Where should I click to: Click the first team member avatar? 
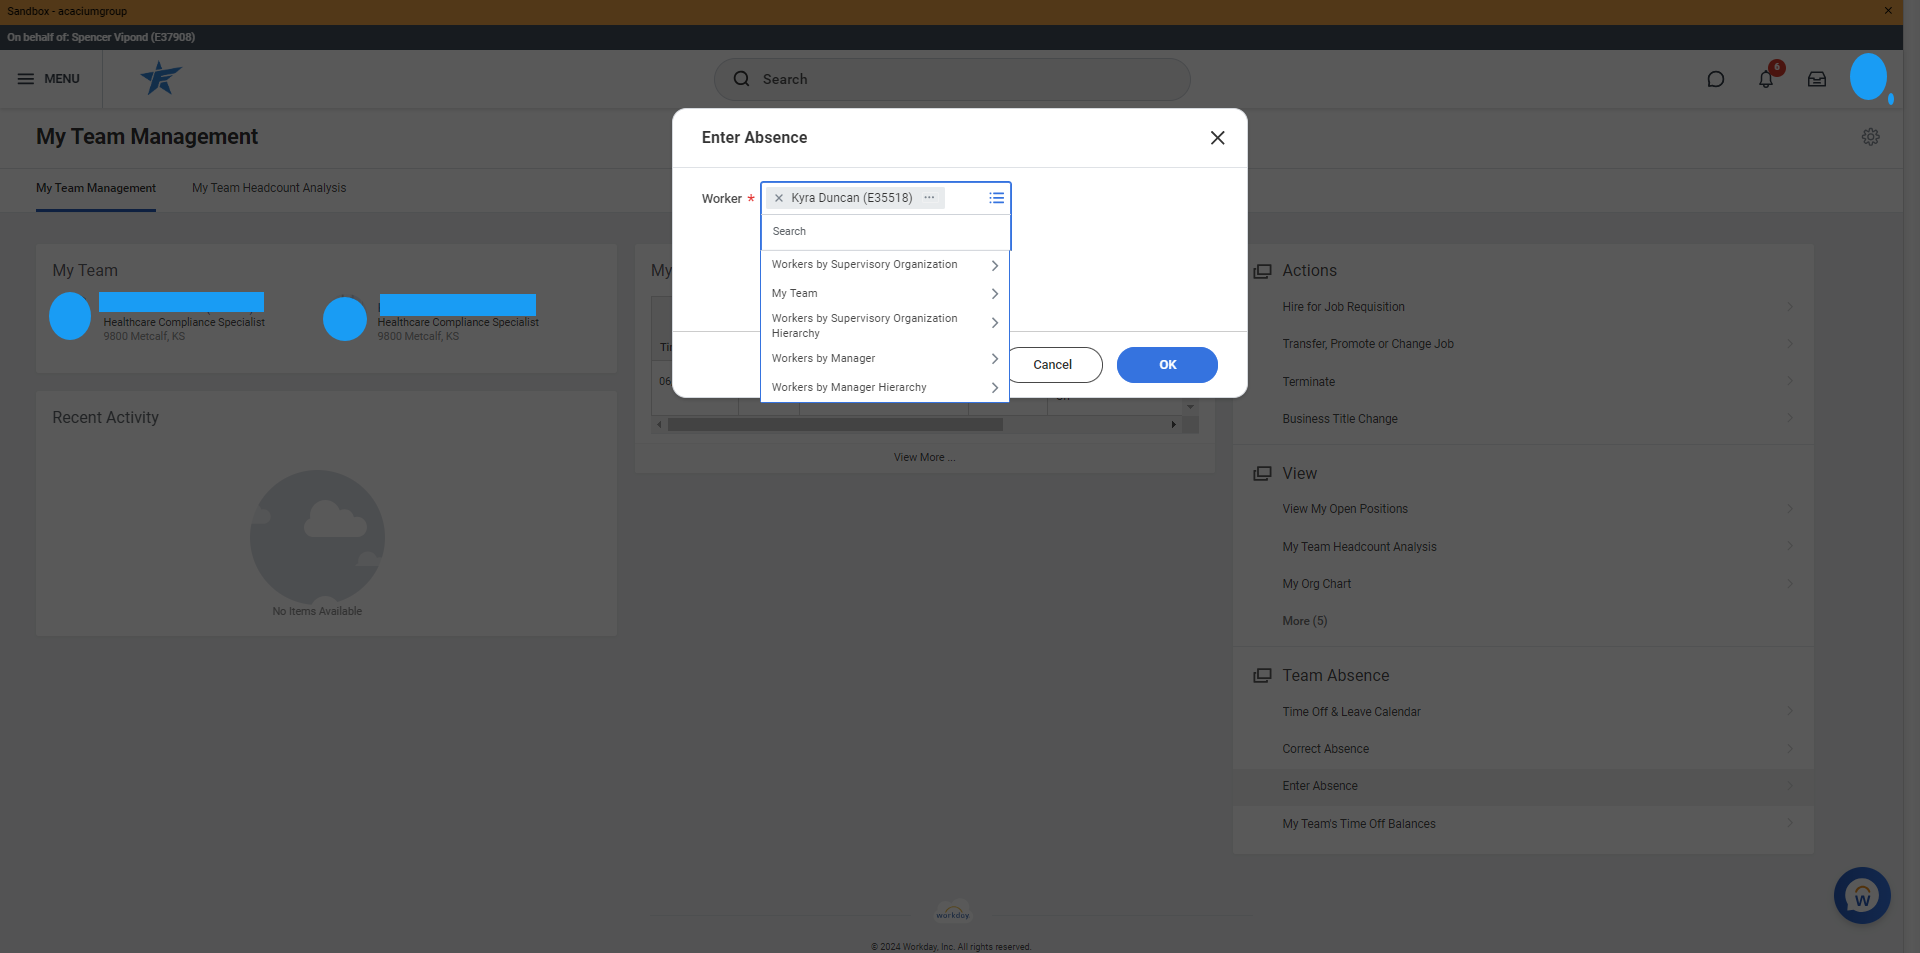click(70, 316)
